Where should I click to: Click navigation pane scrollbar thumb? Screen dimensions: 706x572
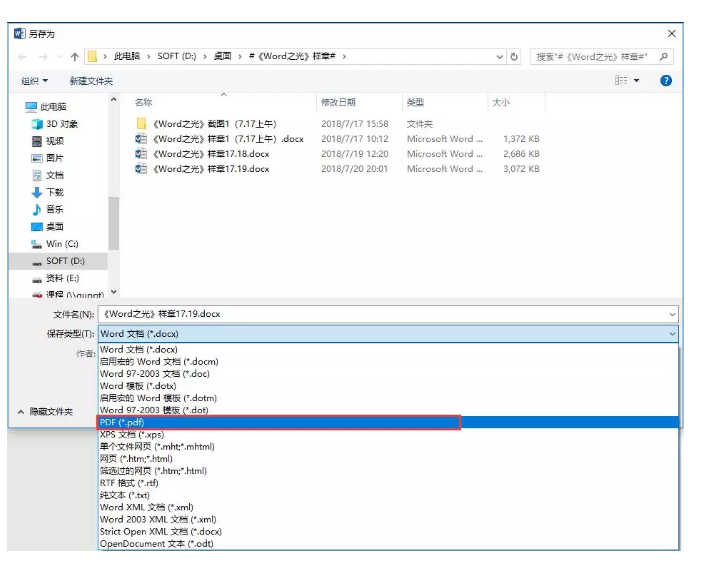113,223
